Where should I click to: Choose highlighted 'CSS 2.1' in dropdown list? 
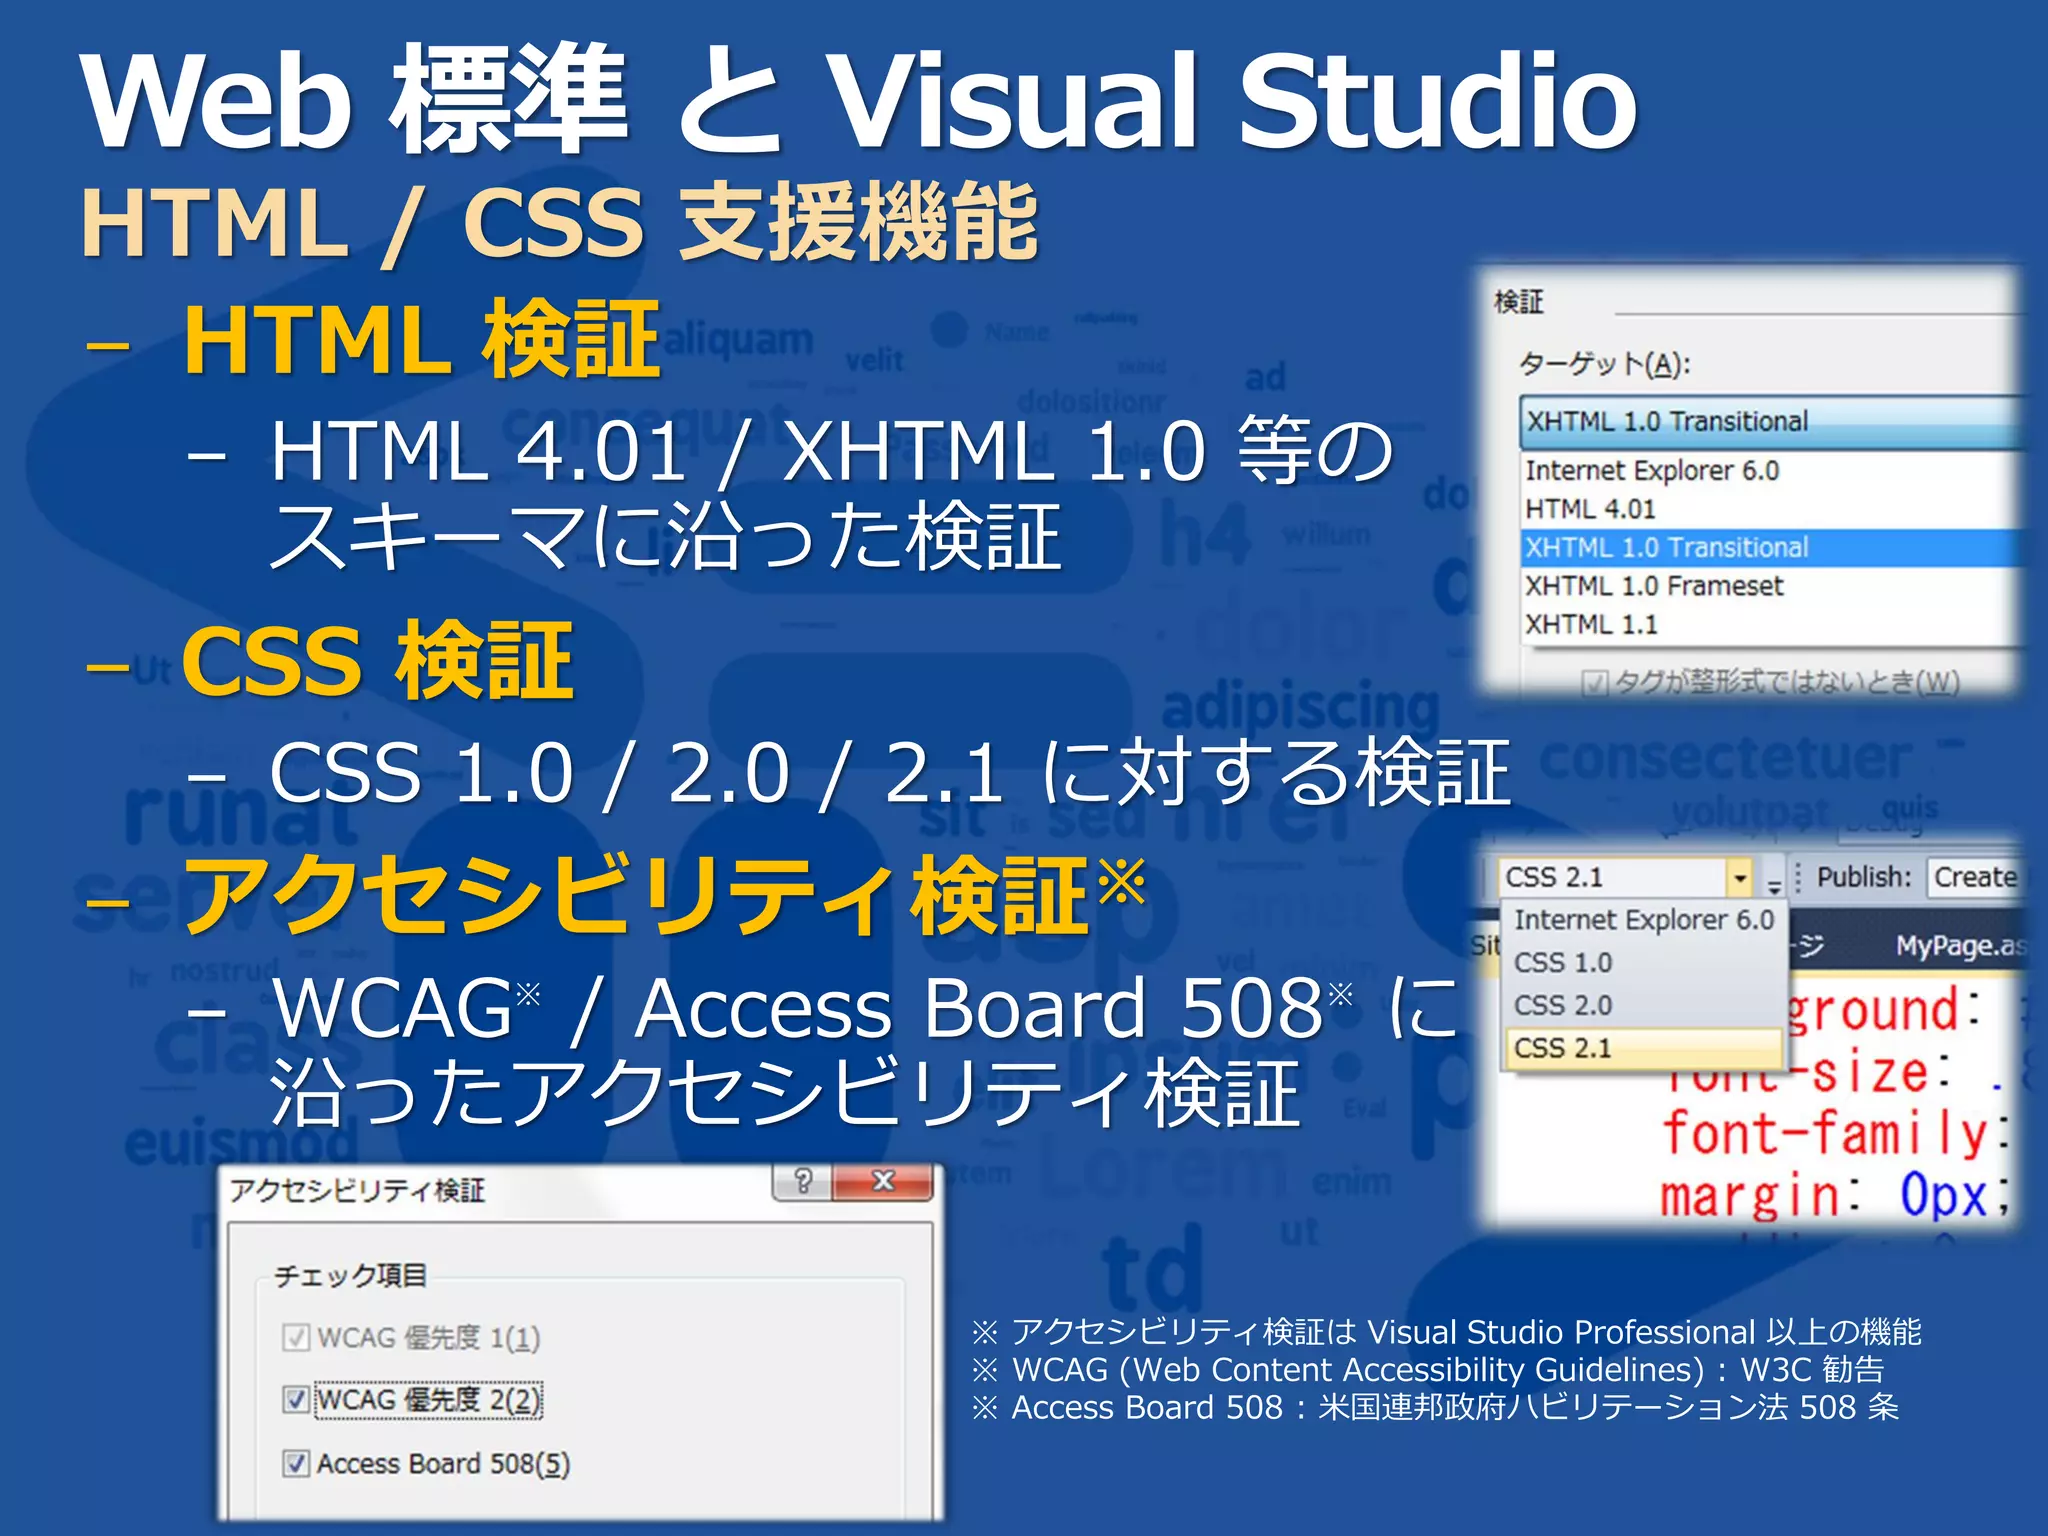click(1644, 1048)
